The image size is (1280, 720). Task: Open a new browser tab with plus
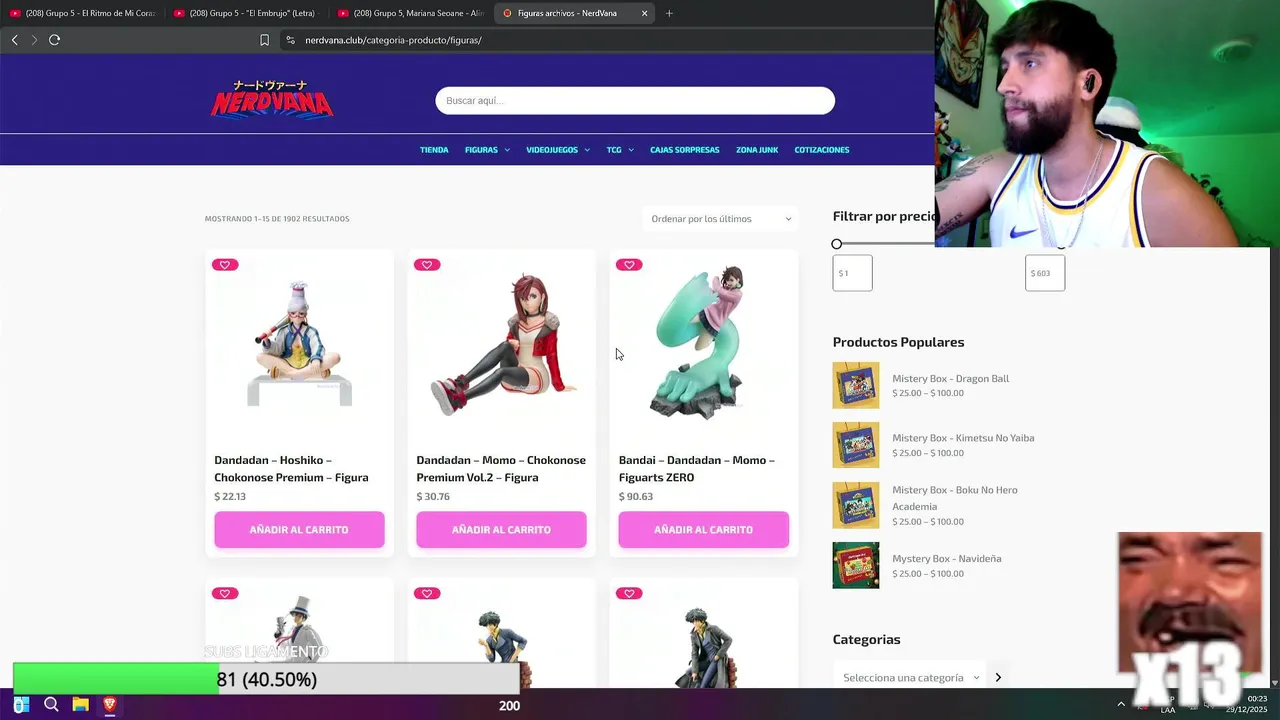(669, 13)
